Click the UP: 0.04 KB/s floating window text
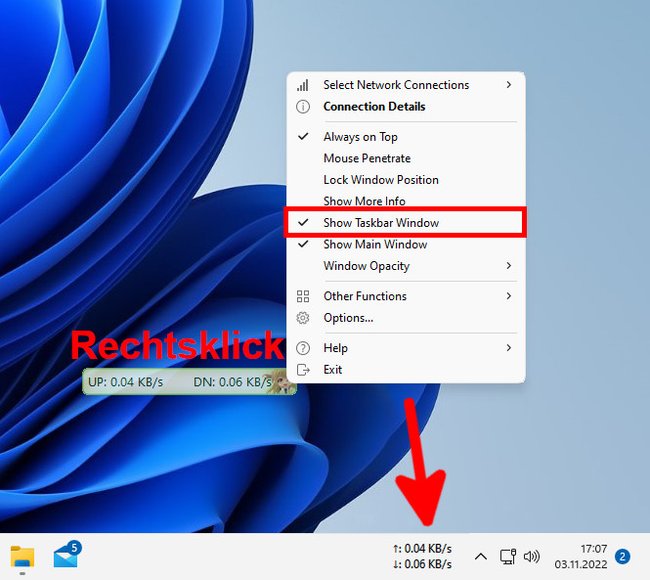This screenshot has width=650, height=580. coord(126,382)
